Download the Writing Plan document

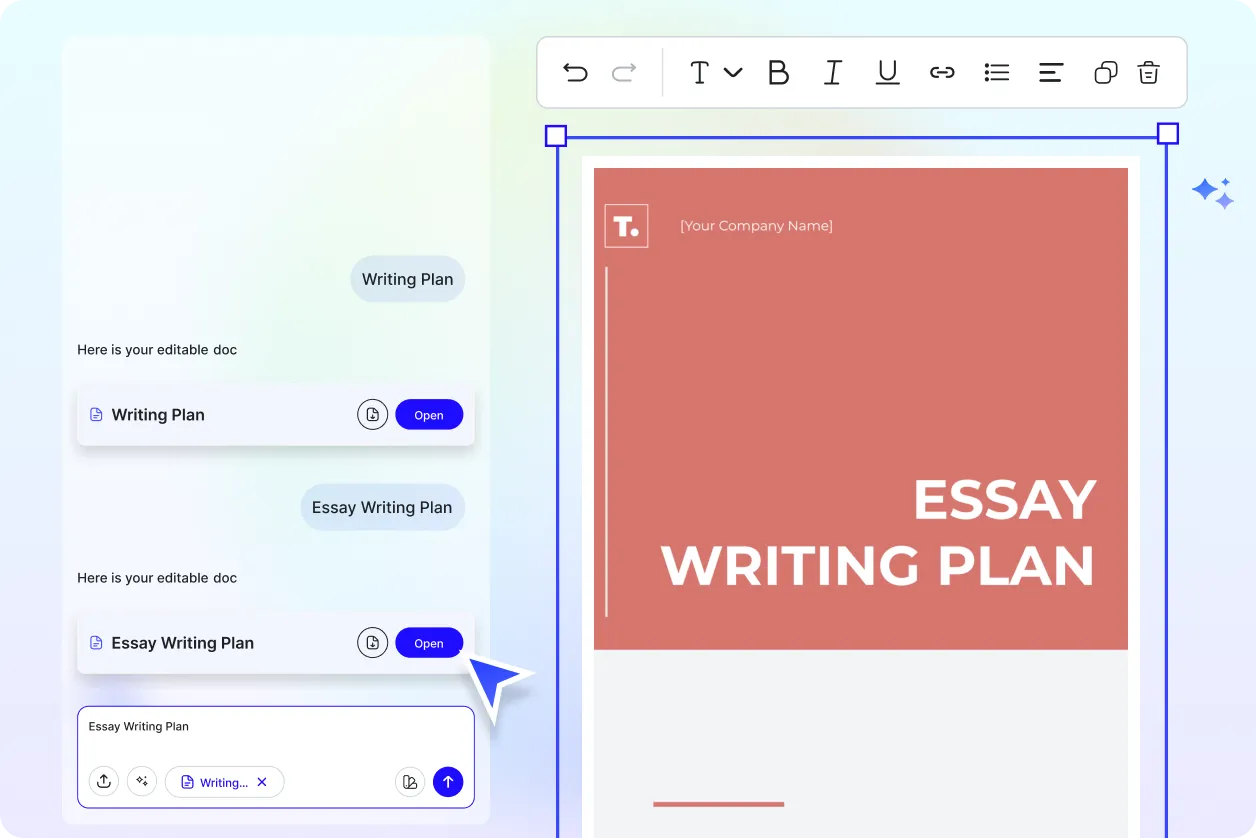[372, 415]
